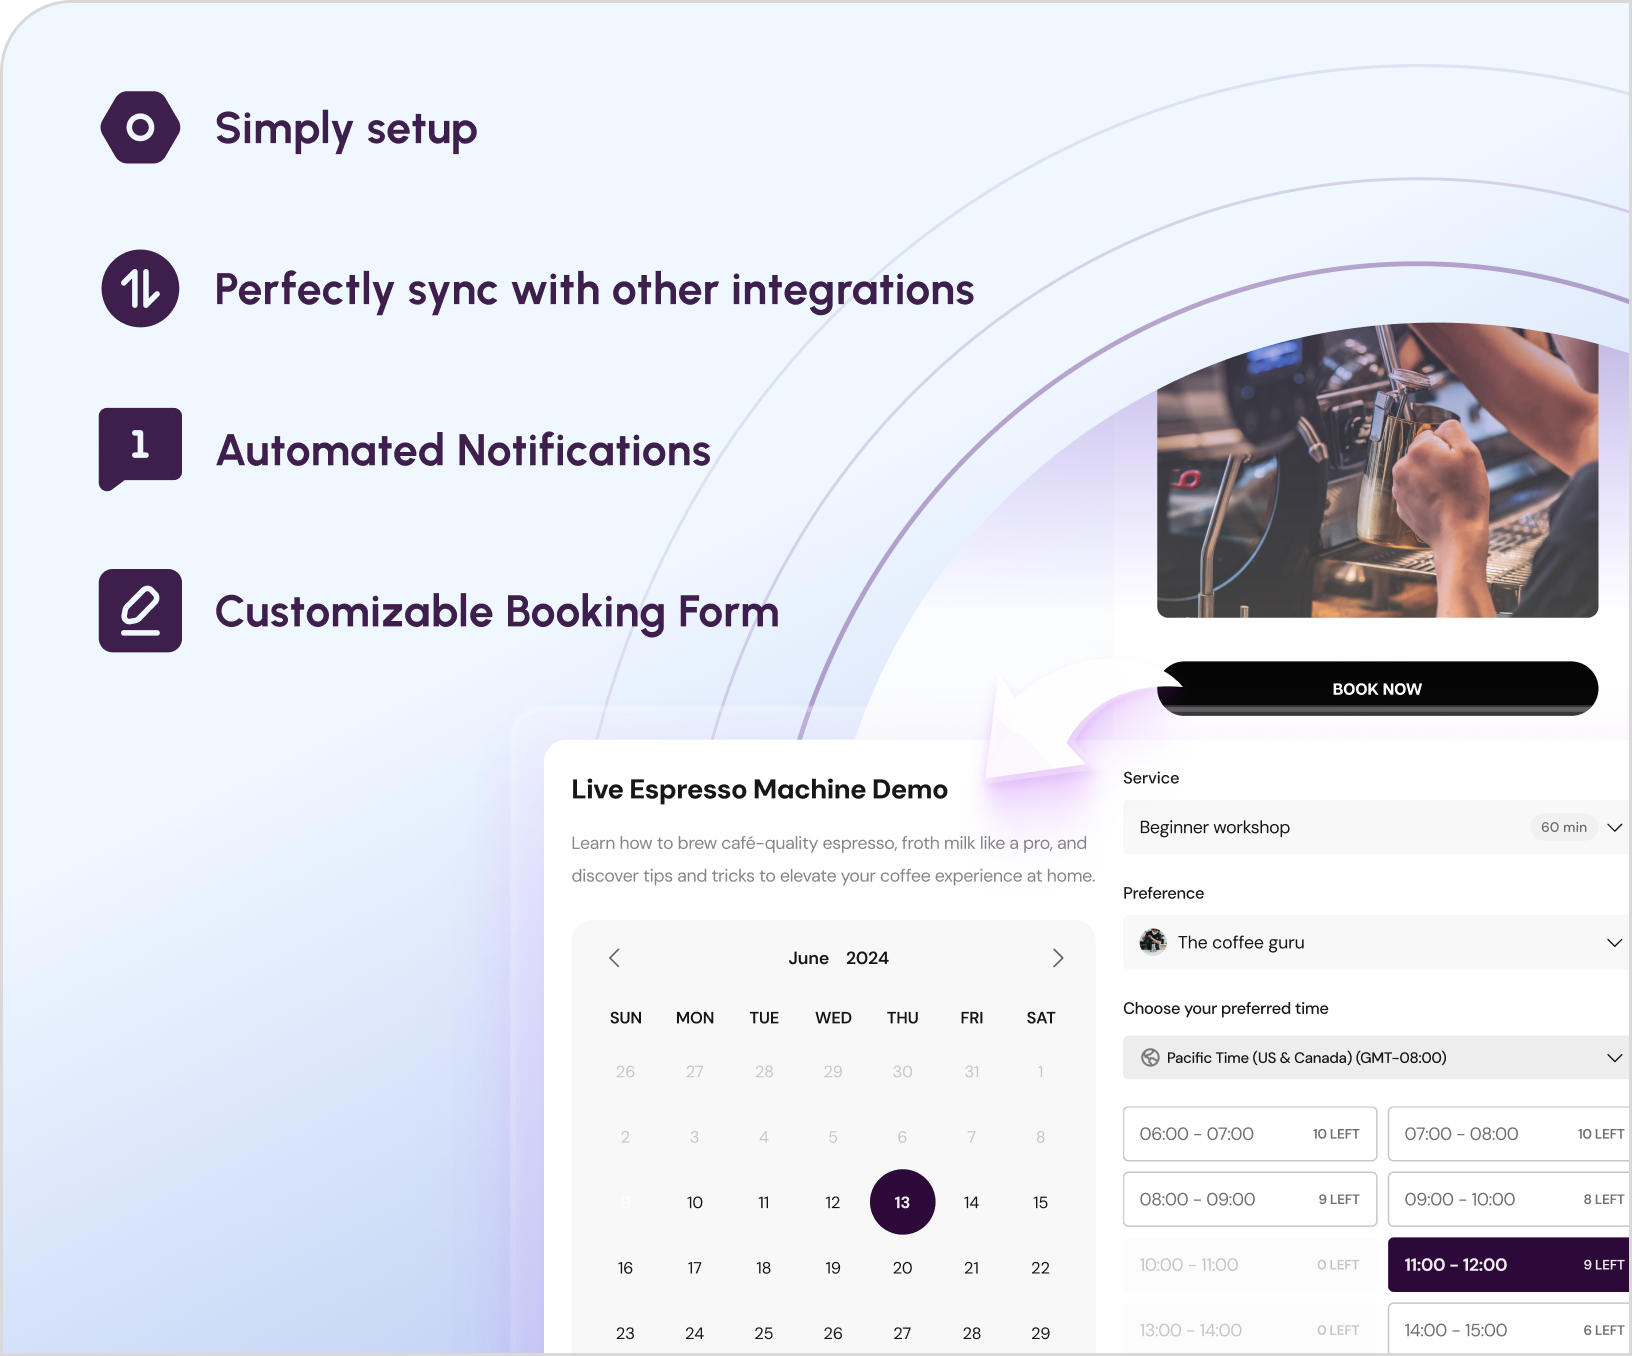Click the hexagon Simply setup icon
Image resolution: width=1632 pixels, height=1356 pixels.
[140, 128]
